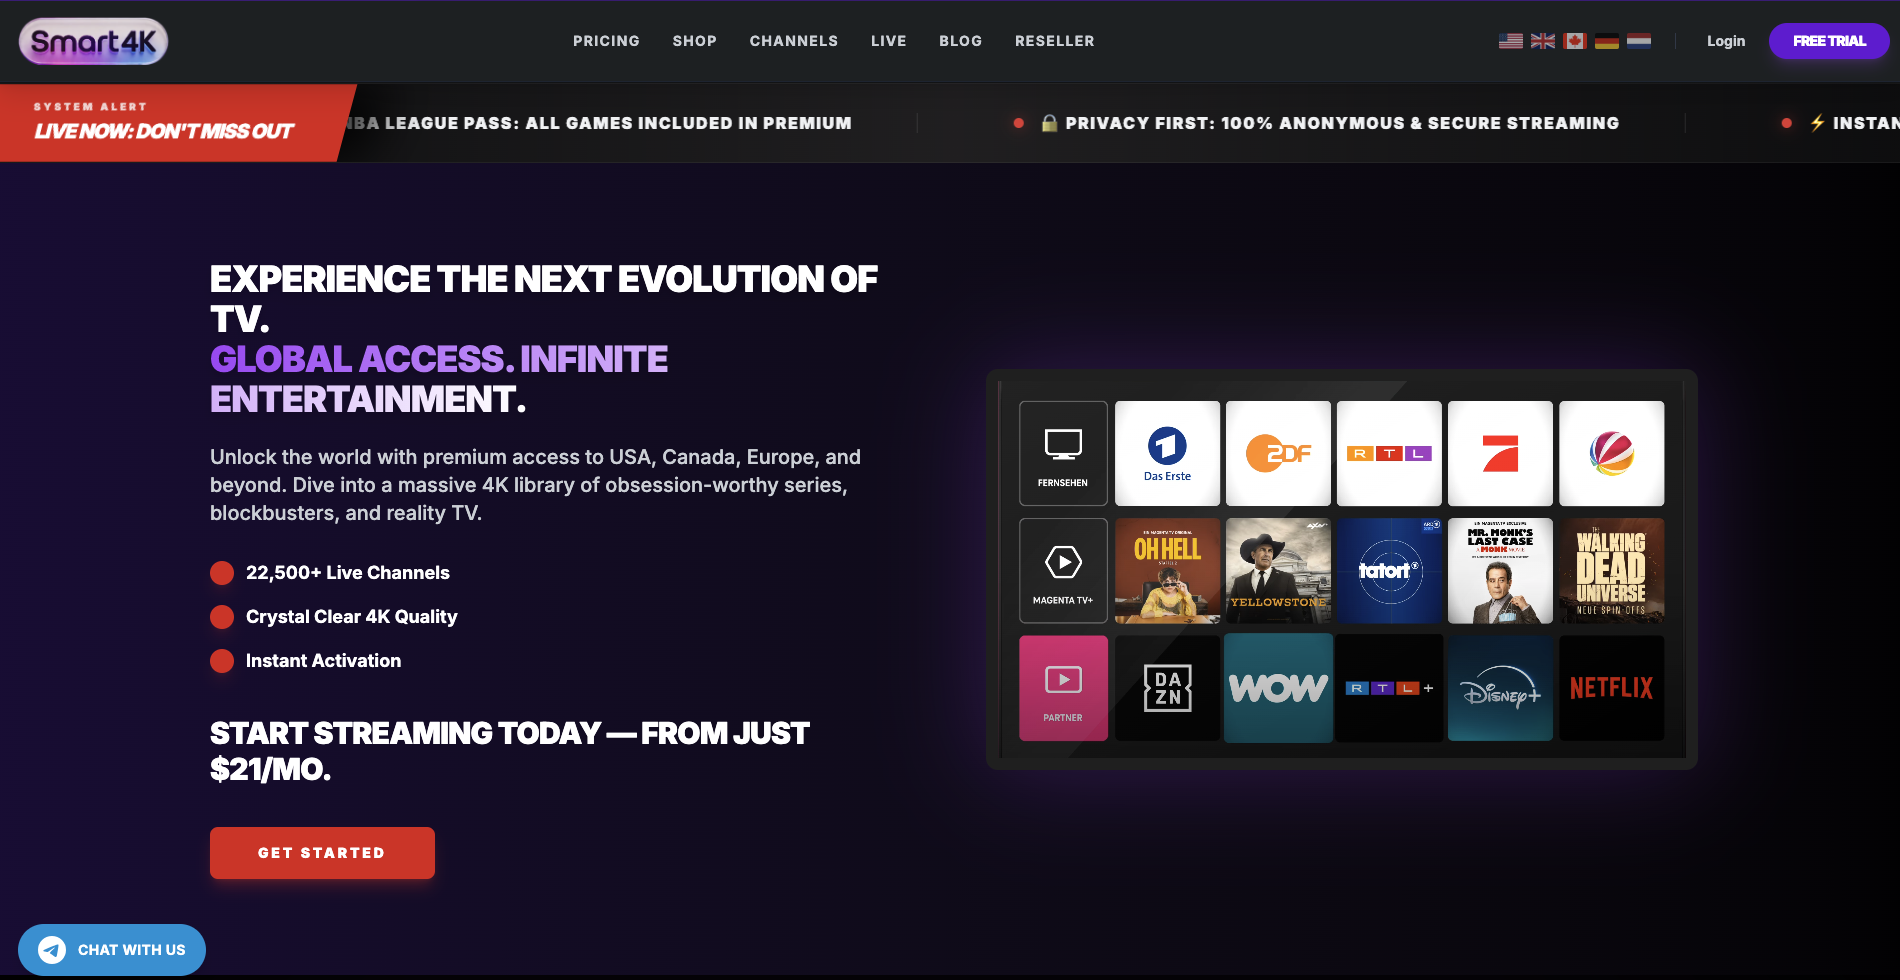Open the Walking Dead Universe poster
This screenshot has width=1900, height=980.
[x=1611, y=571]
